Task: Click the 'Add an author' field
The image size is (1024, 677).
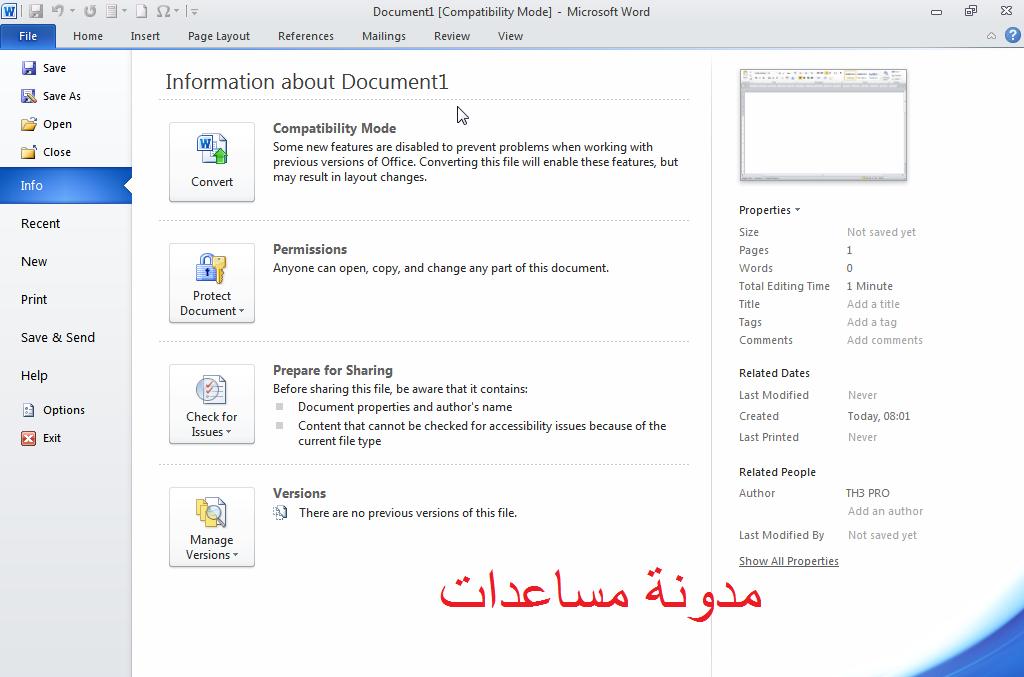Action: pos(886,511)
